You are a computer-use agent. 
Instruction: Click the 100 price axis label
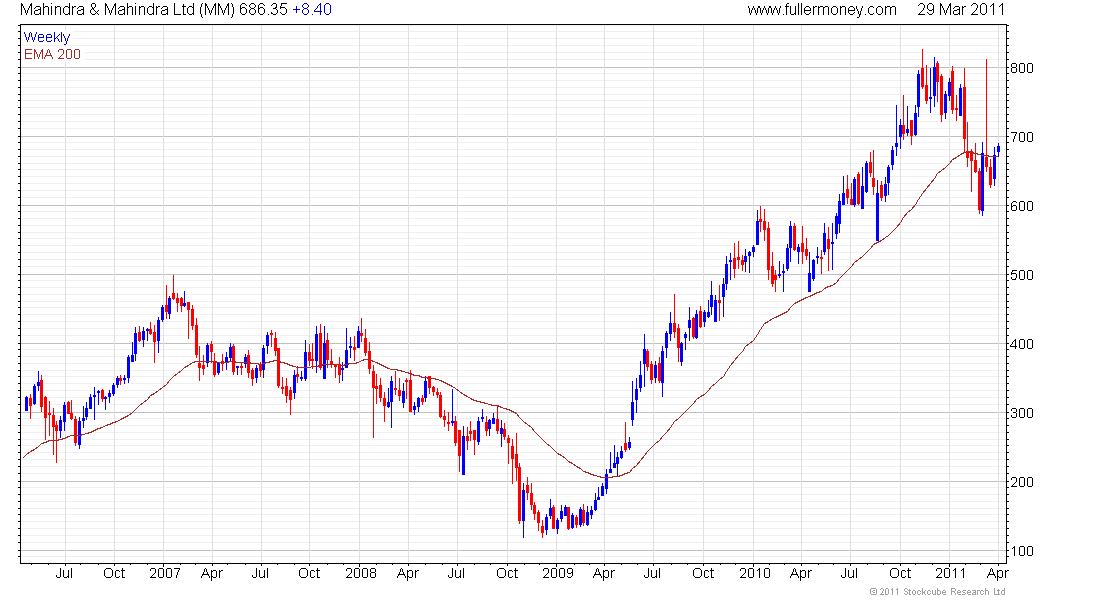(1021, 551)
